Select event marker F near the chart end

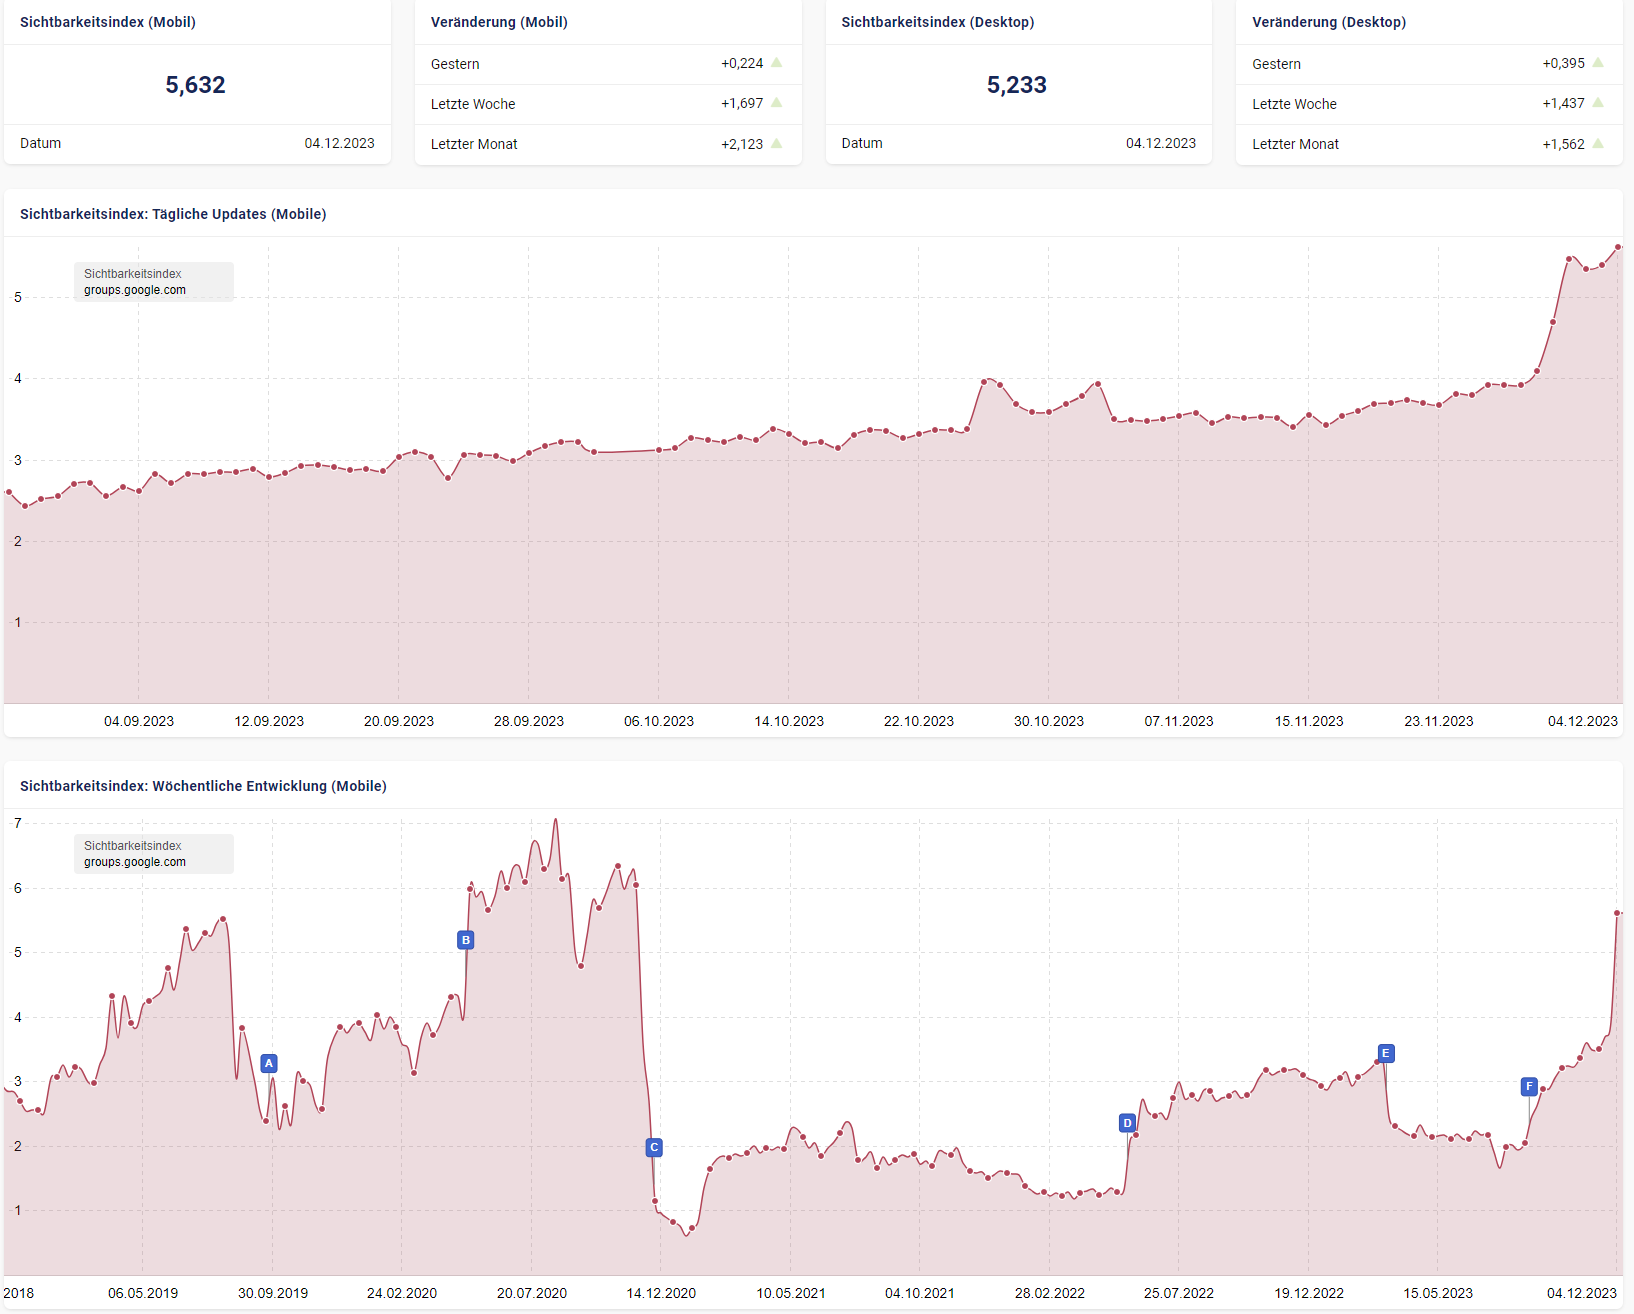1529,1085
